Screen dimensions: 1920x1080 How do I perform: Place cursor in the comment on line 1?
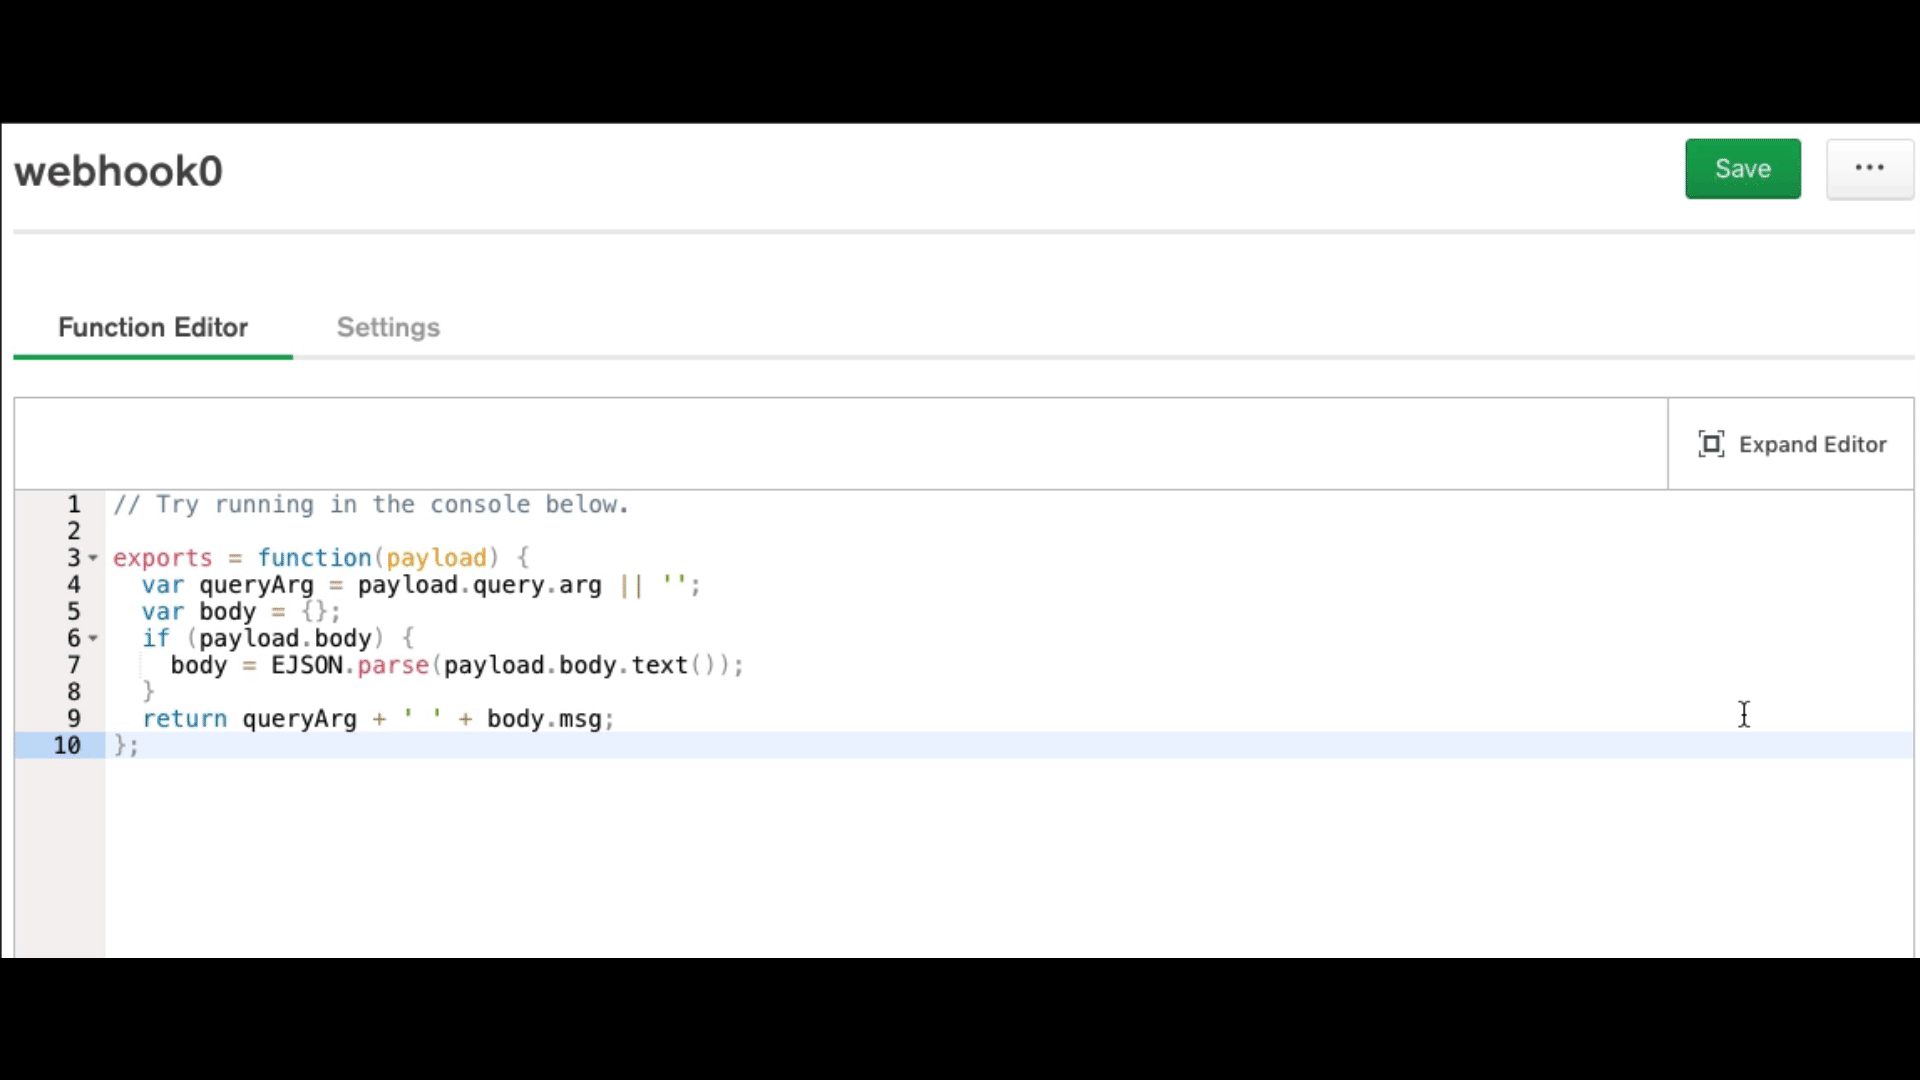[x=370, y=504]
